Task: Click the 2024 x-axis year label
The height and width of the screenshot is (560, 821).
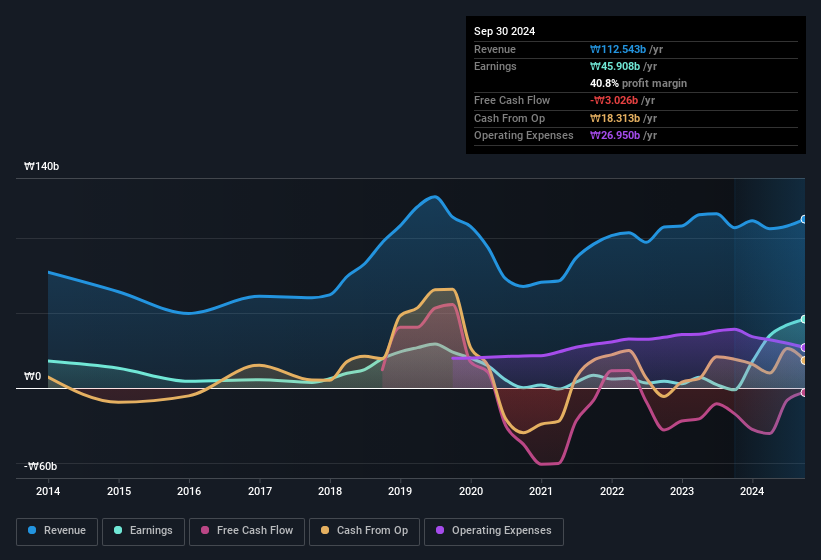Action: pyautogui.click(x=752, y=491)
